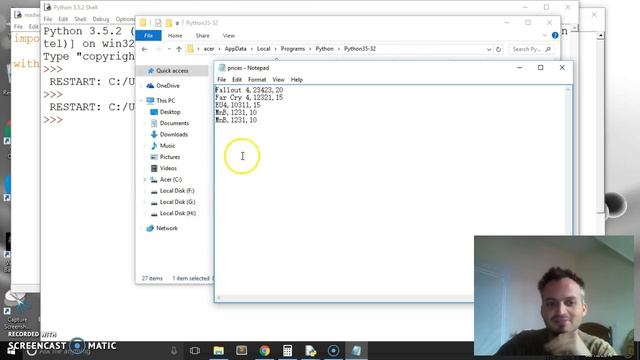The image size is (640, 360).
Task: Open Calculator from the taskbar
Action: (287, 351)
